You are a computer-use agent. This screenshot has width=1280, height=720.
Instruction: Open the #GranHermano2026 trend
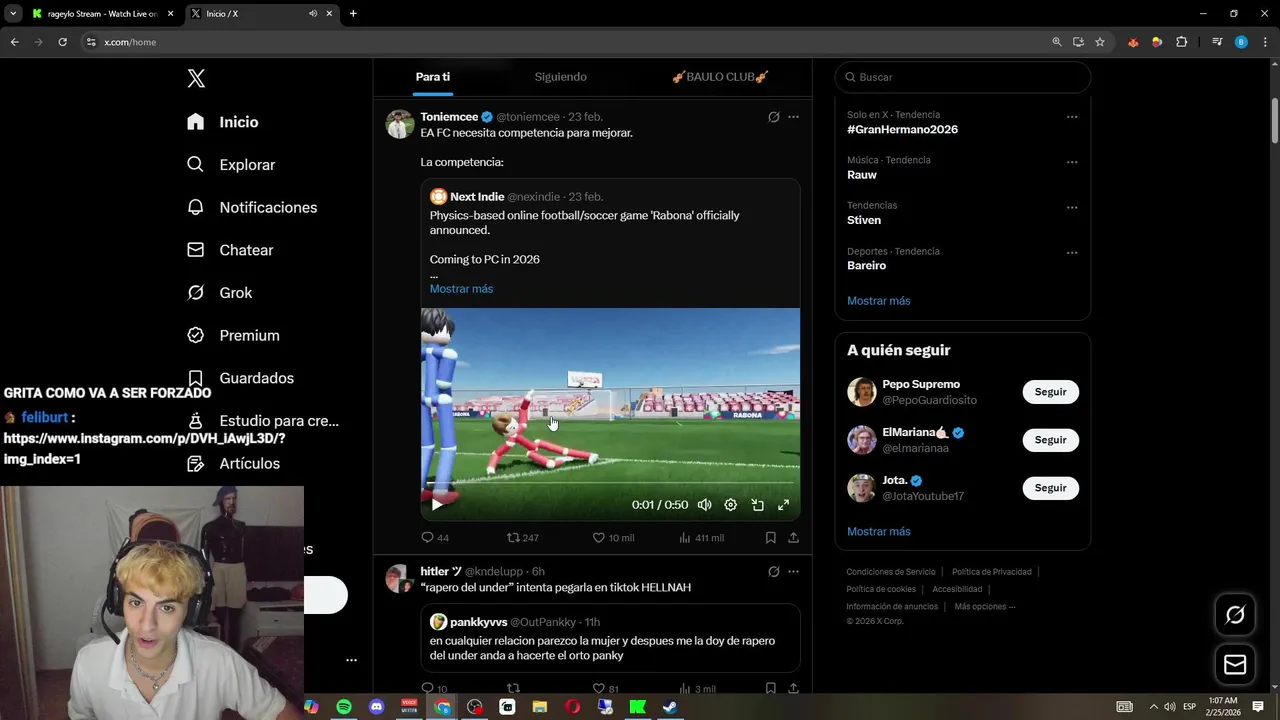(x=902, y=129)
